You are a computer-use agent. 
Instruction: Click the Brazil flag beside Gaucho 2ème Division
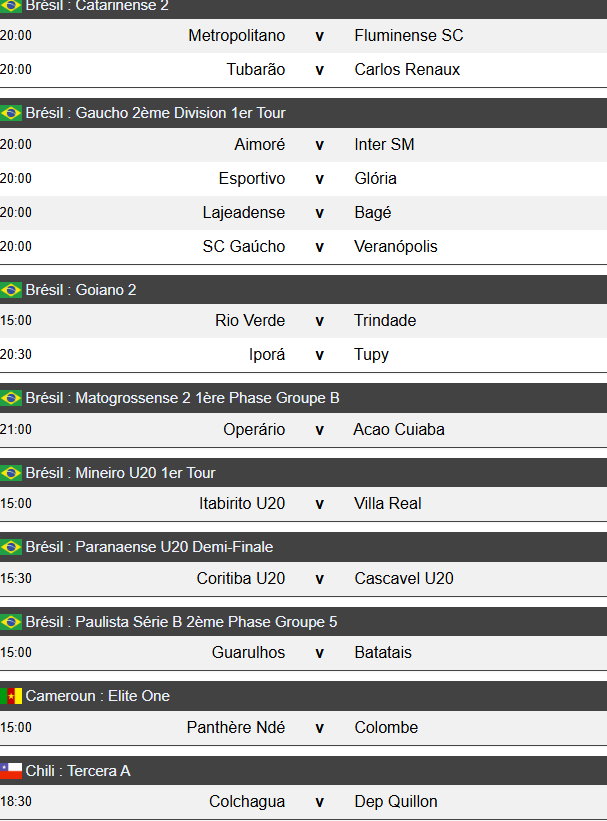[11, 113]
